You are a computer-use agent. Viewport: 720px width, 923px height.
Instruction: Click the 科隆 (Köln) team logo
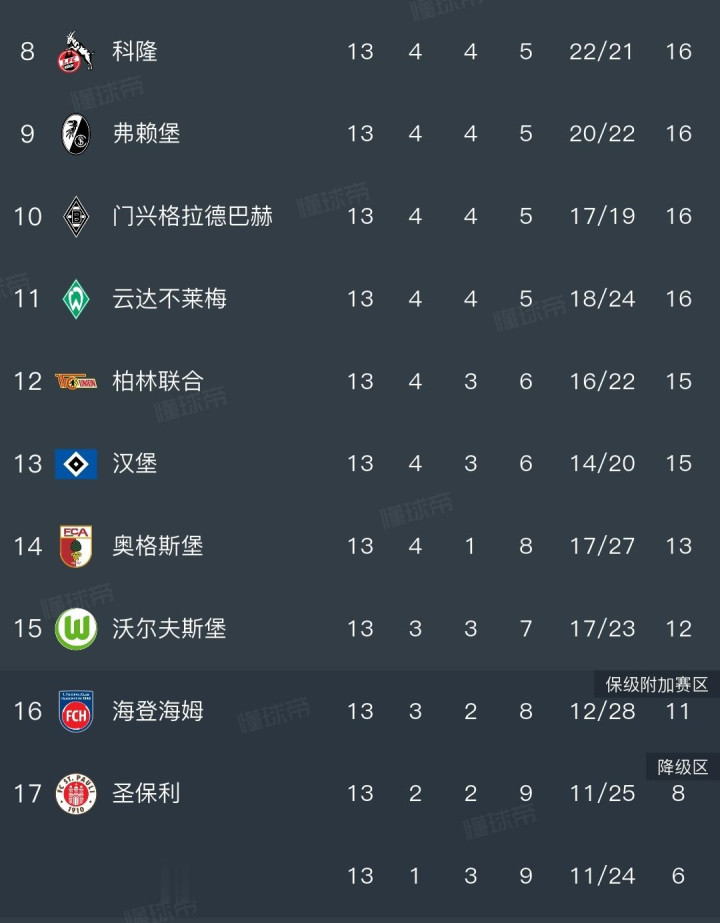tap(76, 52)
